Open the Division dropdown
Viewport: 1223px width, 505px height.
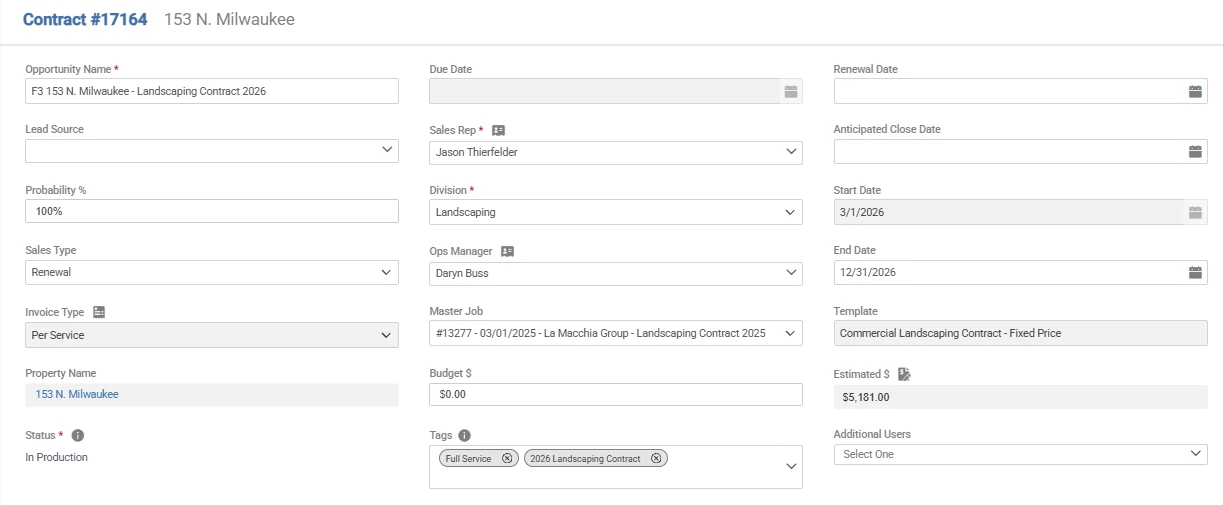tap(791, 212)
